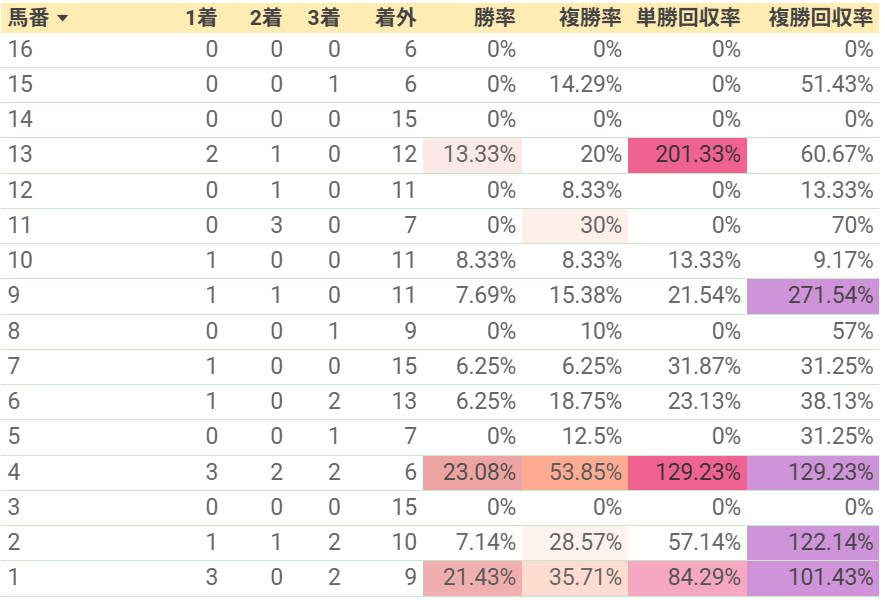Select the 複勝回収率 column header
The height and width of the screenshot is (600, 885).
coord(821,18)
